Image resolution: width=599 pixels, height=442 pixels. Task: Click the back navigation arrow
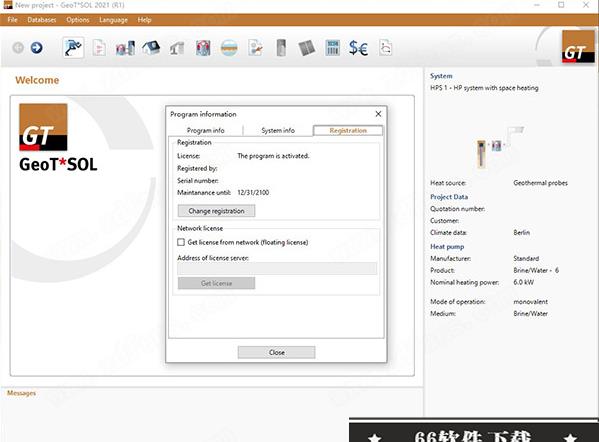coord(18,48)
